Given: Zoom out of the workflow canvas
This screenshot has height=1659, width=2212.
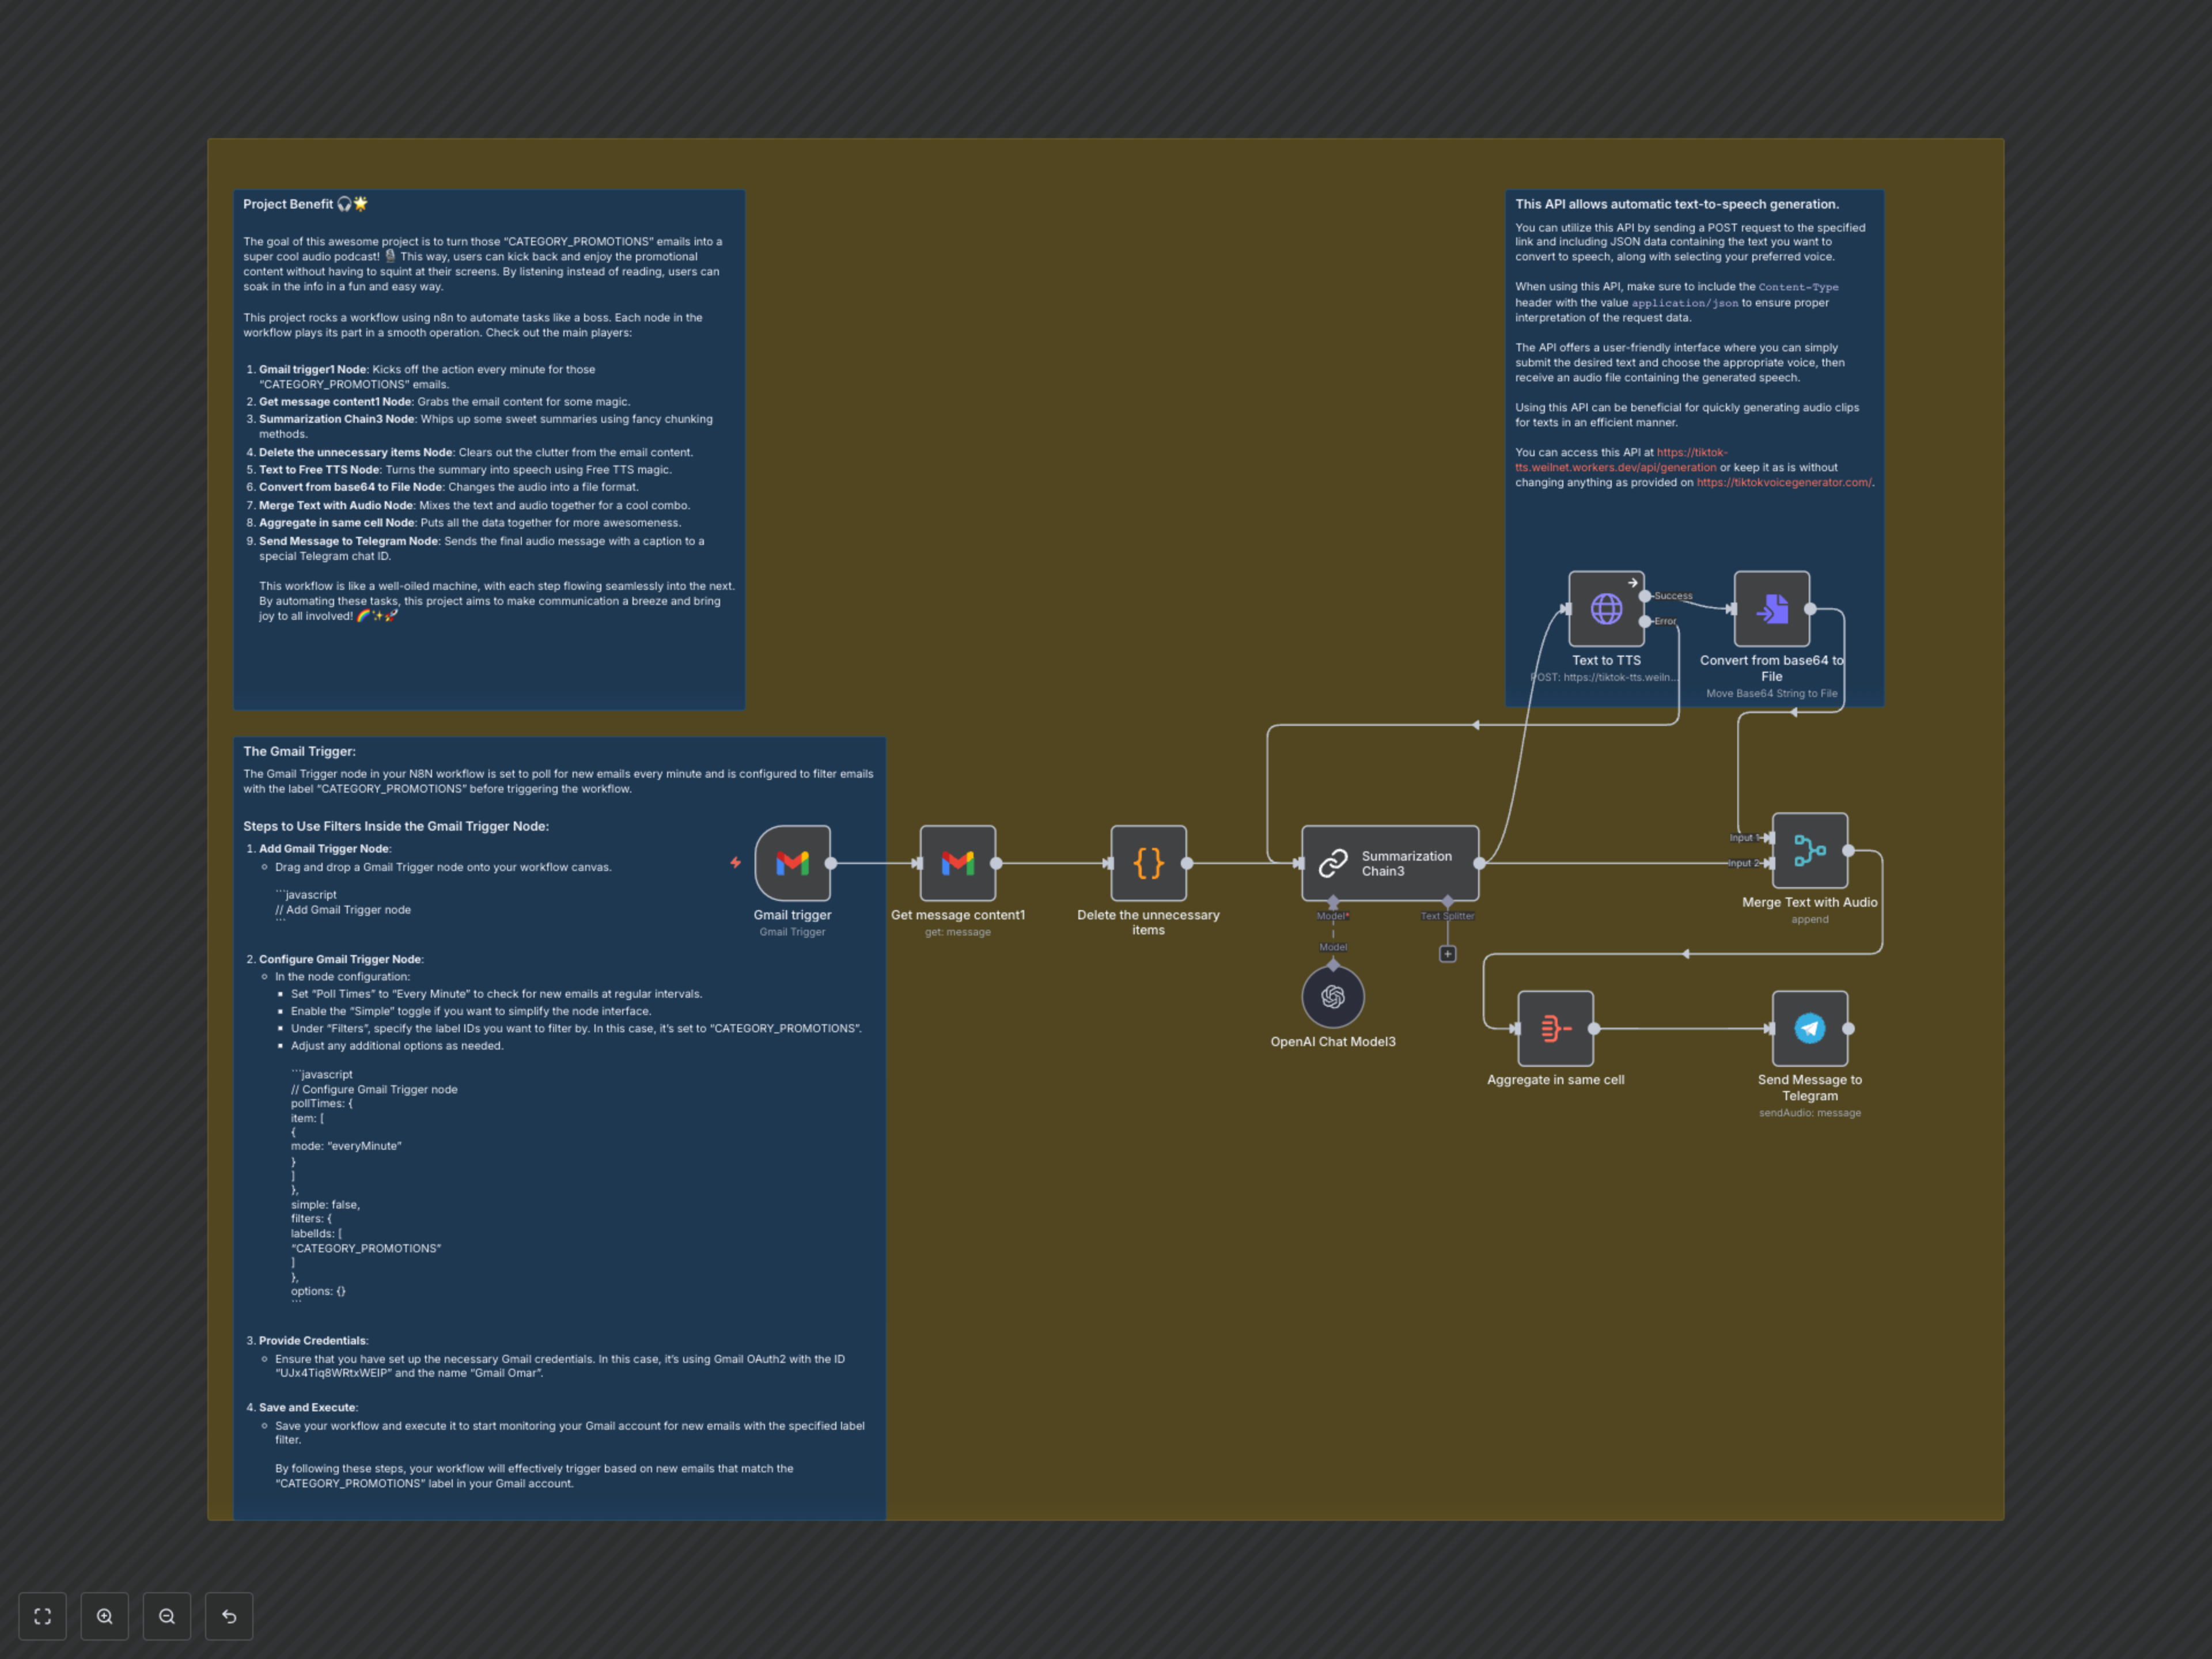Looking at the screenshot, I should pyautogui.click(x=167, y=1616).
